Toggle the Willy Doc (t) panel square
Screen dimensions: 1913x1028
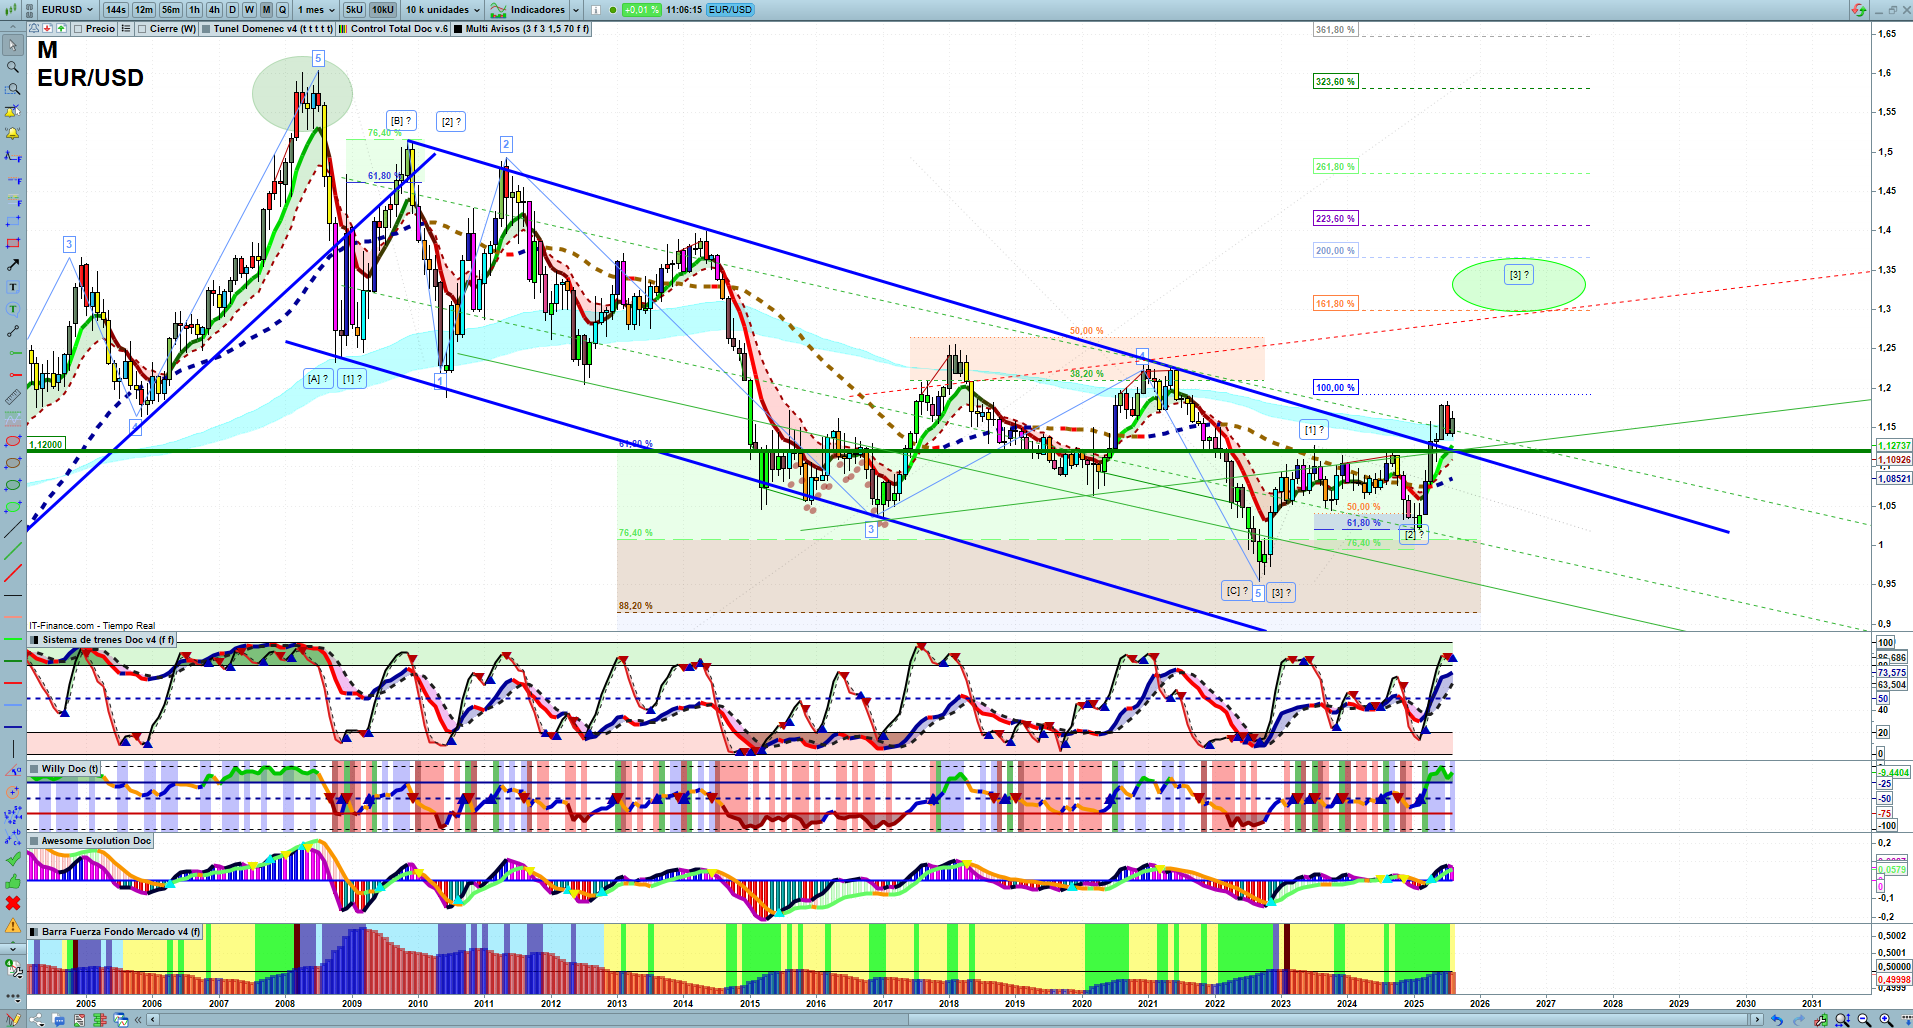click(x=35, y=769)
